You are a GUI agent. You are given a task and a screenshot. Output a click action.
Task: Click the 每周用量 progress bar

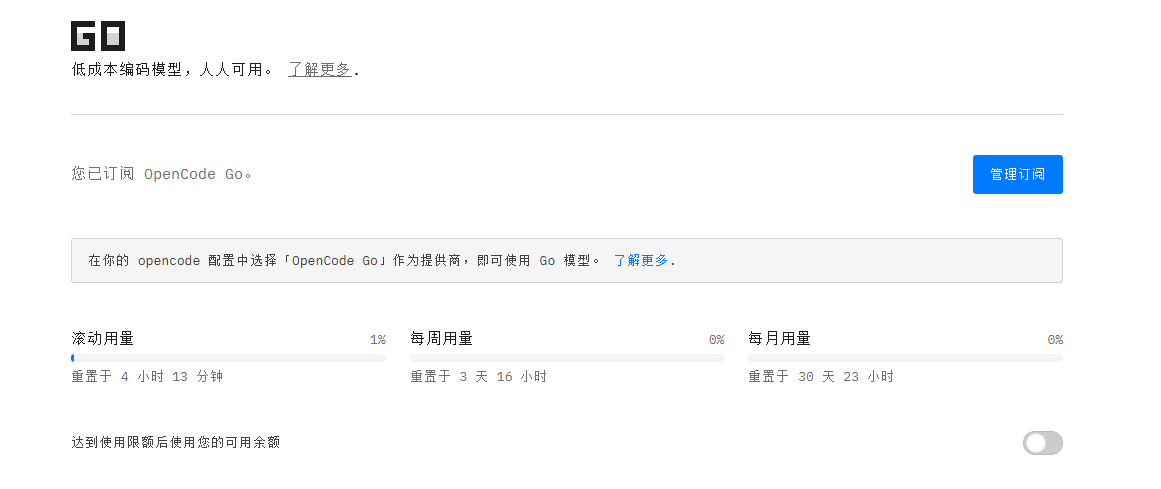pyautogui.click(x=567, y=358)
